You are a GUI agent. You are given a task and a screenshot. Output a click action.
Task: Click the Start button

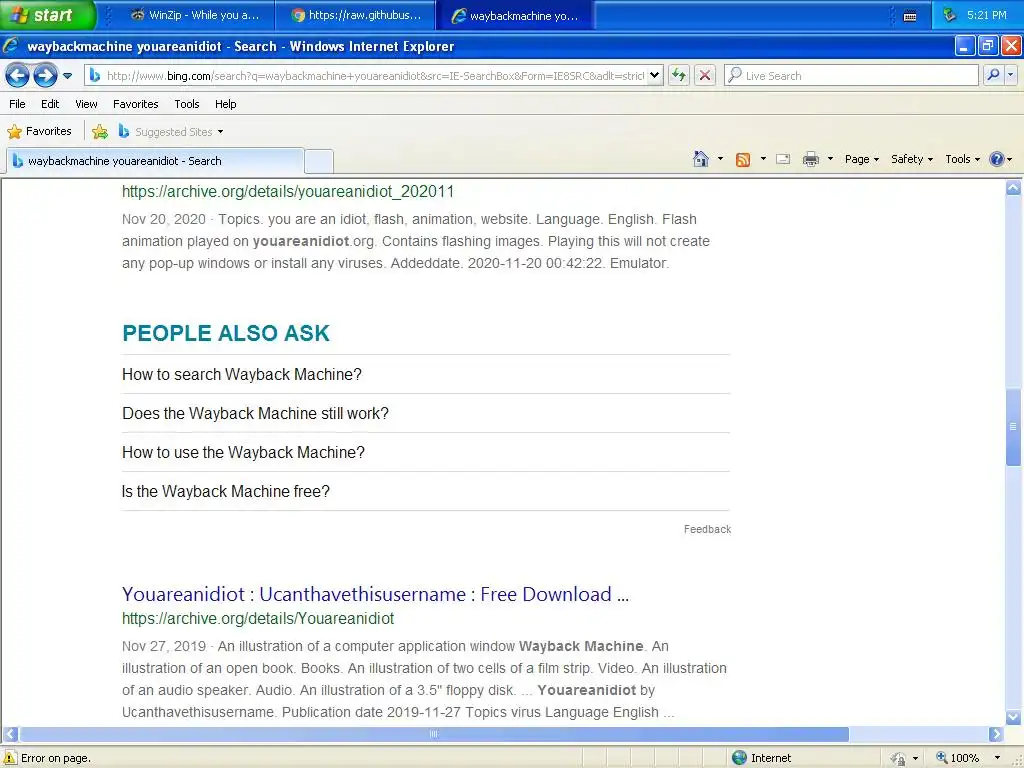pos(47,14)
